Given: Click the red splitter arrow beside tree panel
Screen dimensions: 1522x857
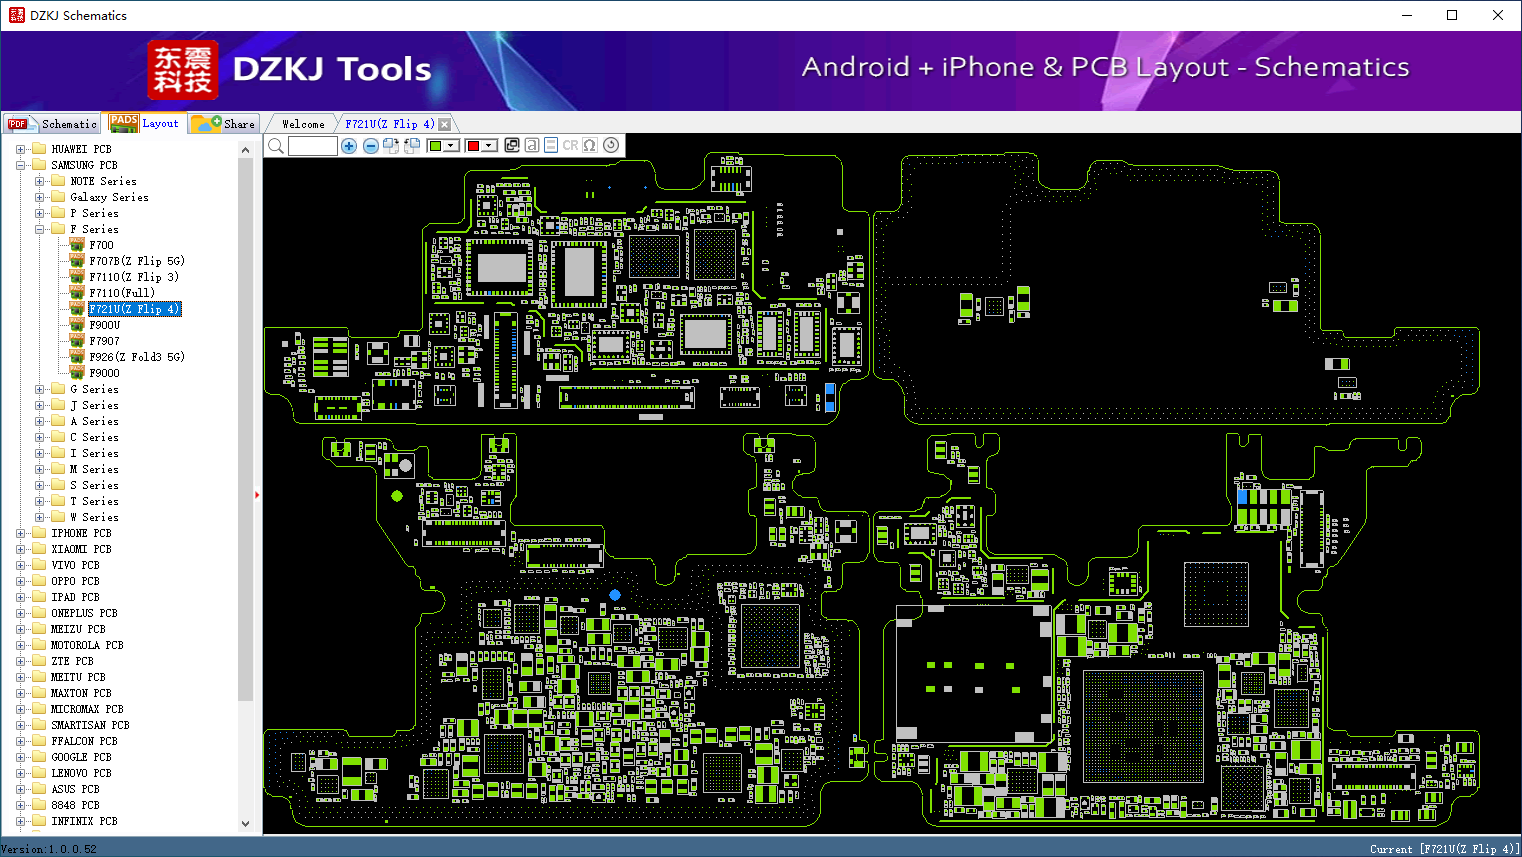Looking at the screenshot, I should coord(257,494).
